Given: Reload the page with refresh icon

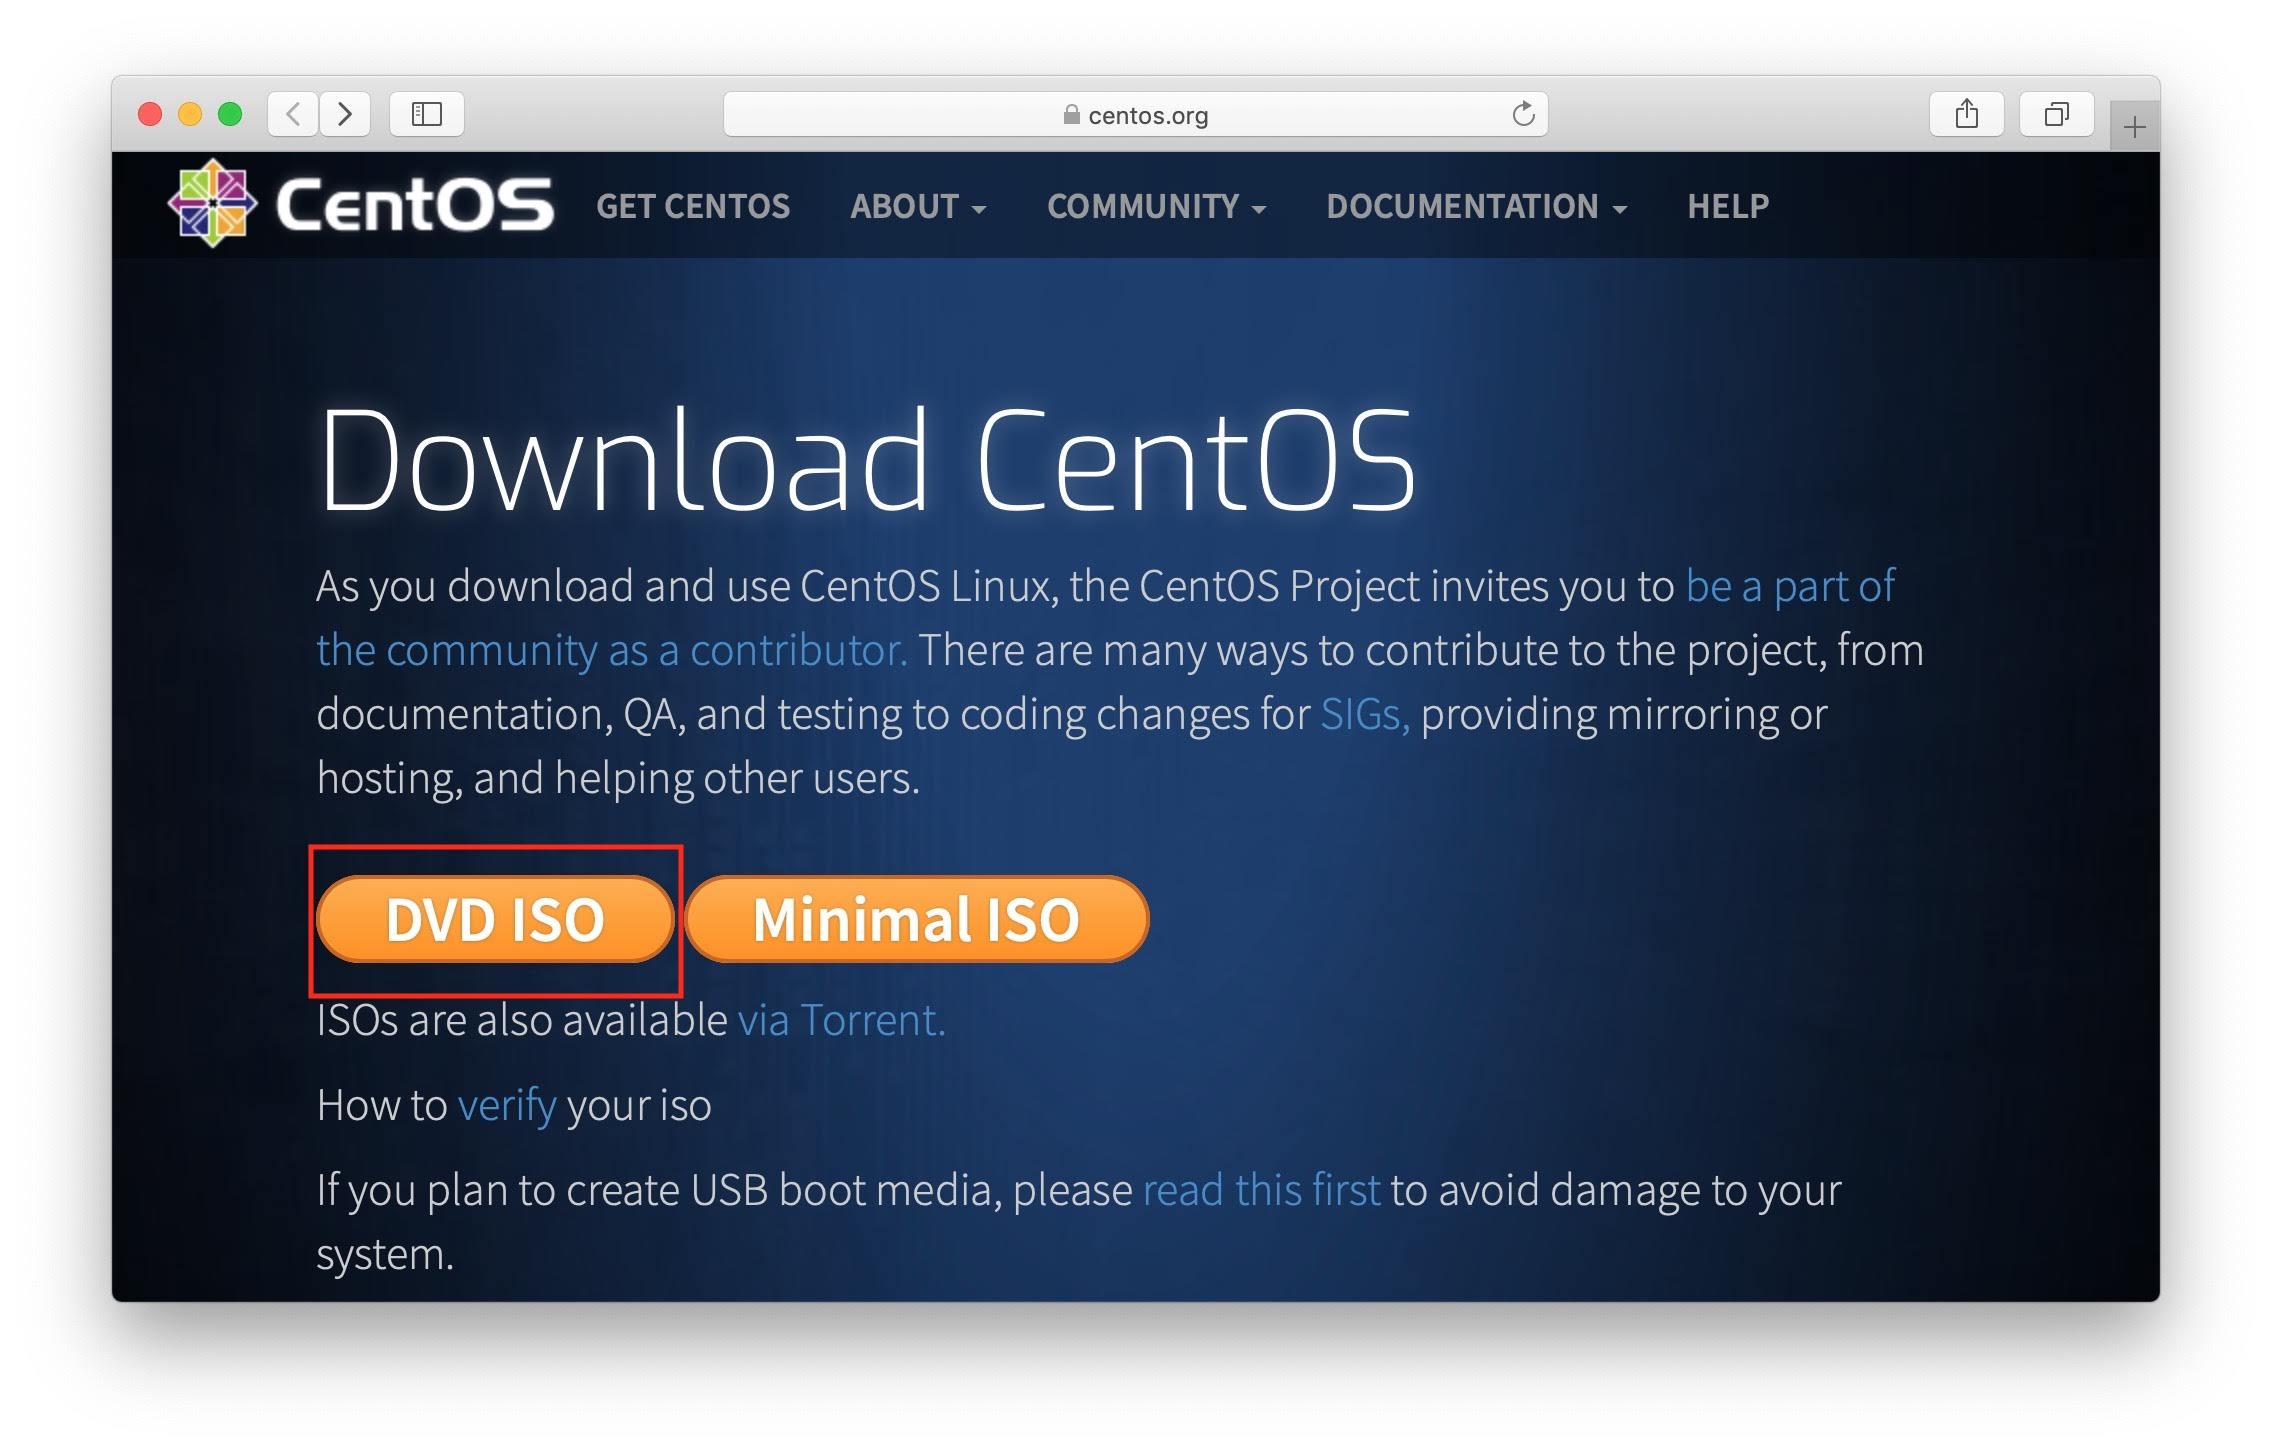Looking at the screenshot, I should [1523, 114].
